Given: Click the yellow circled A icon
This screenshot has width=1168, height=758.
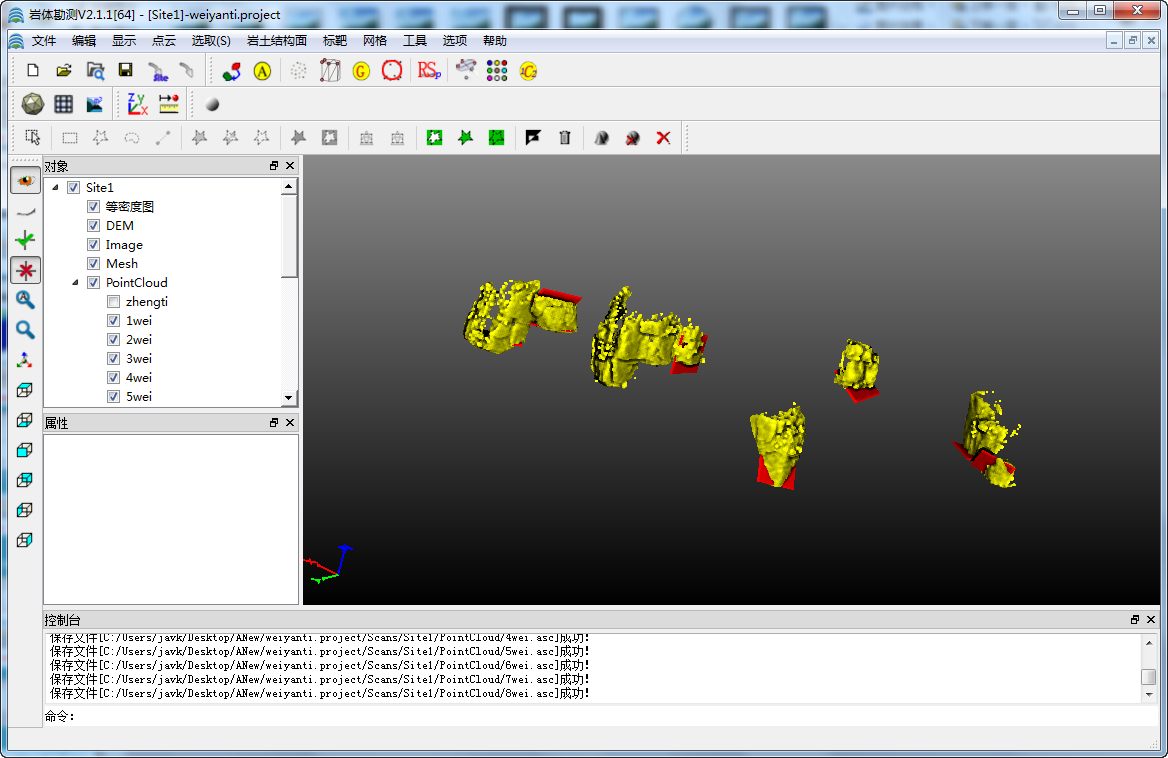Looking at the screenshot, I should pyautogui.click(x=262, y=71).
